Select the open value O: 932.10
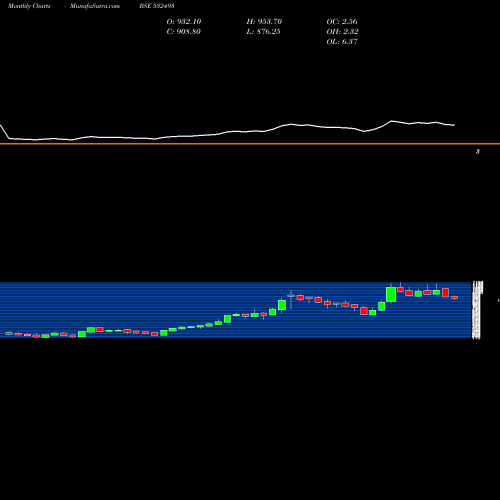 [184, 21]
